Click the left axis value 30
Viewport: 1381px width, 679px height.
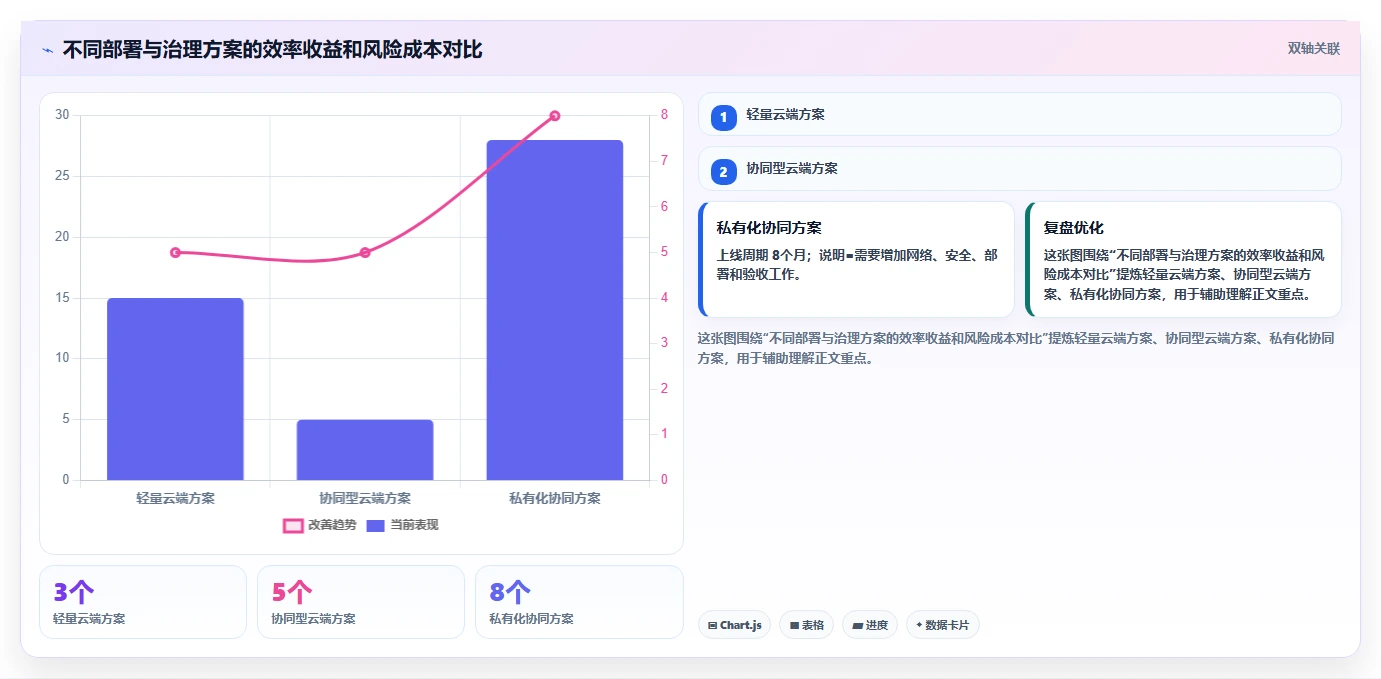pyautogui.click(x=62, y=115)
